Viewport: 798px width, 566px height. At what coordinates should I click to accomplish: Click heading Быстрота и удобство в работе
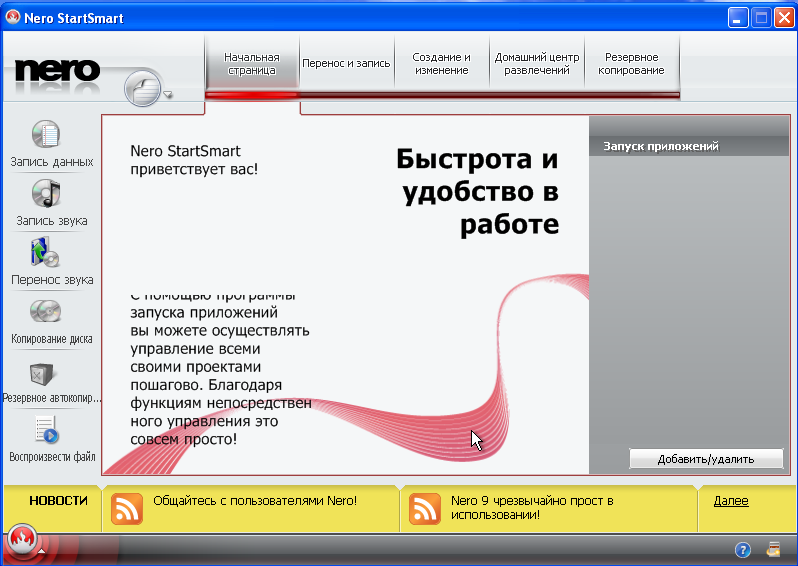tap(477, 191)
